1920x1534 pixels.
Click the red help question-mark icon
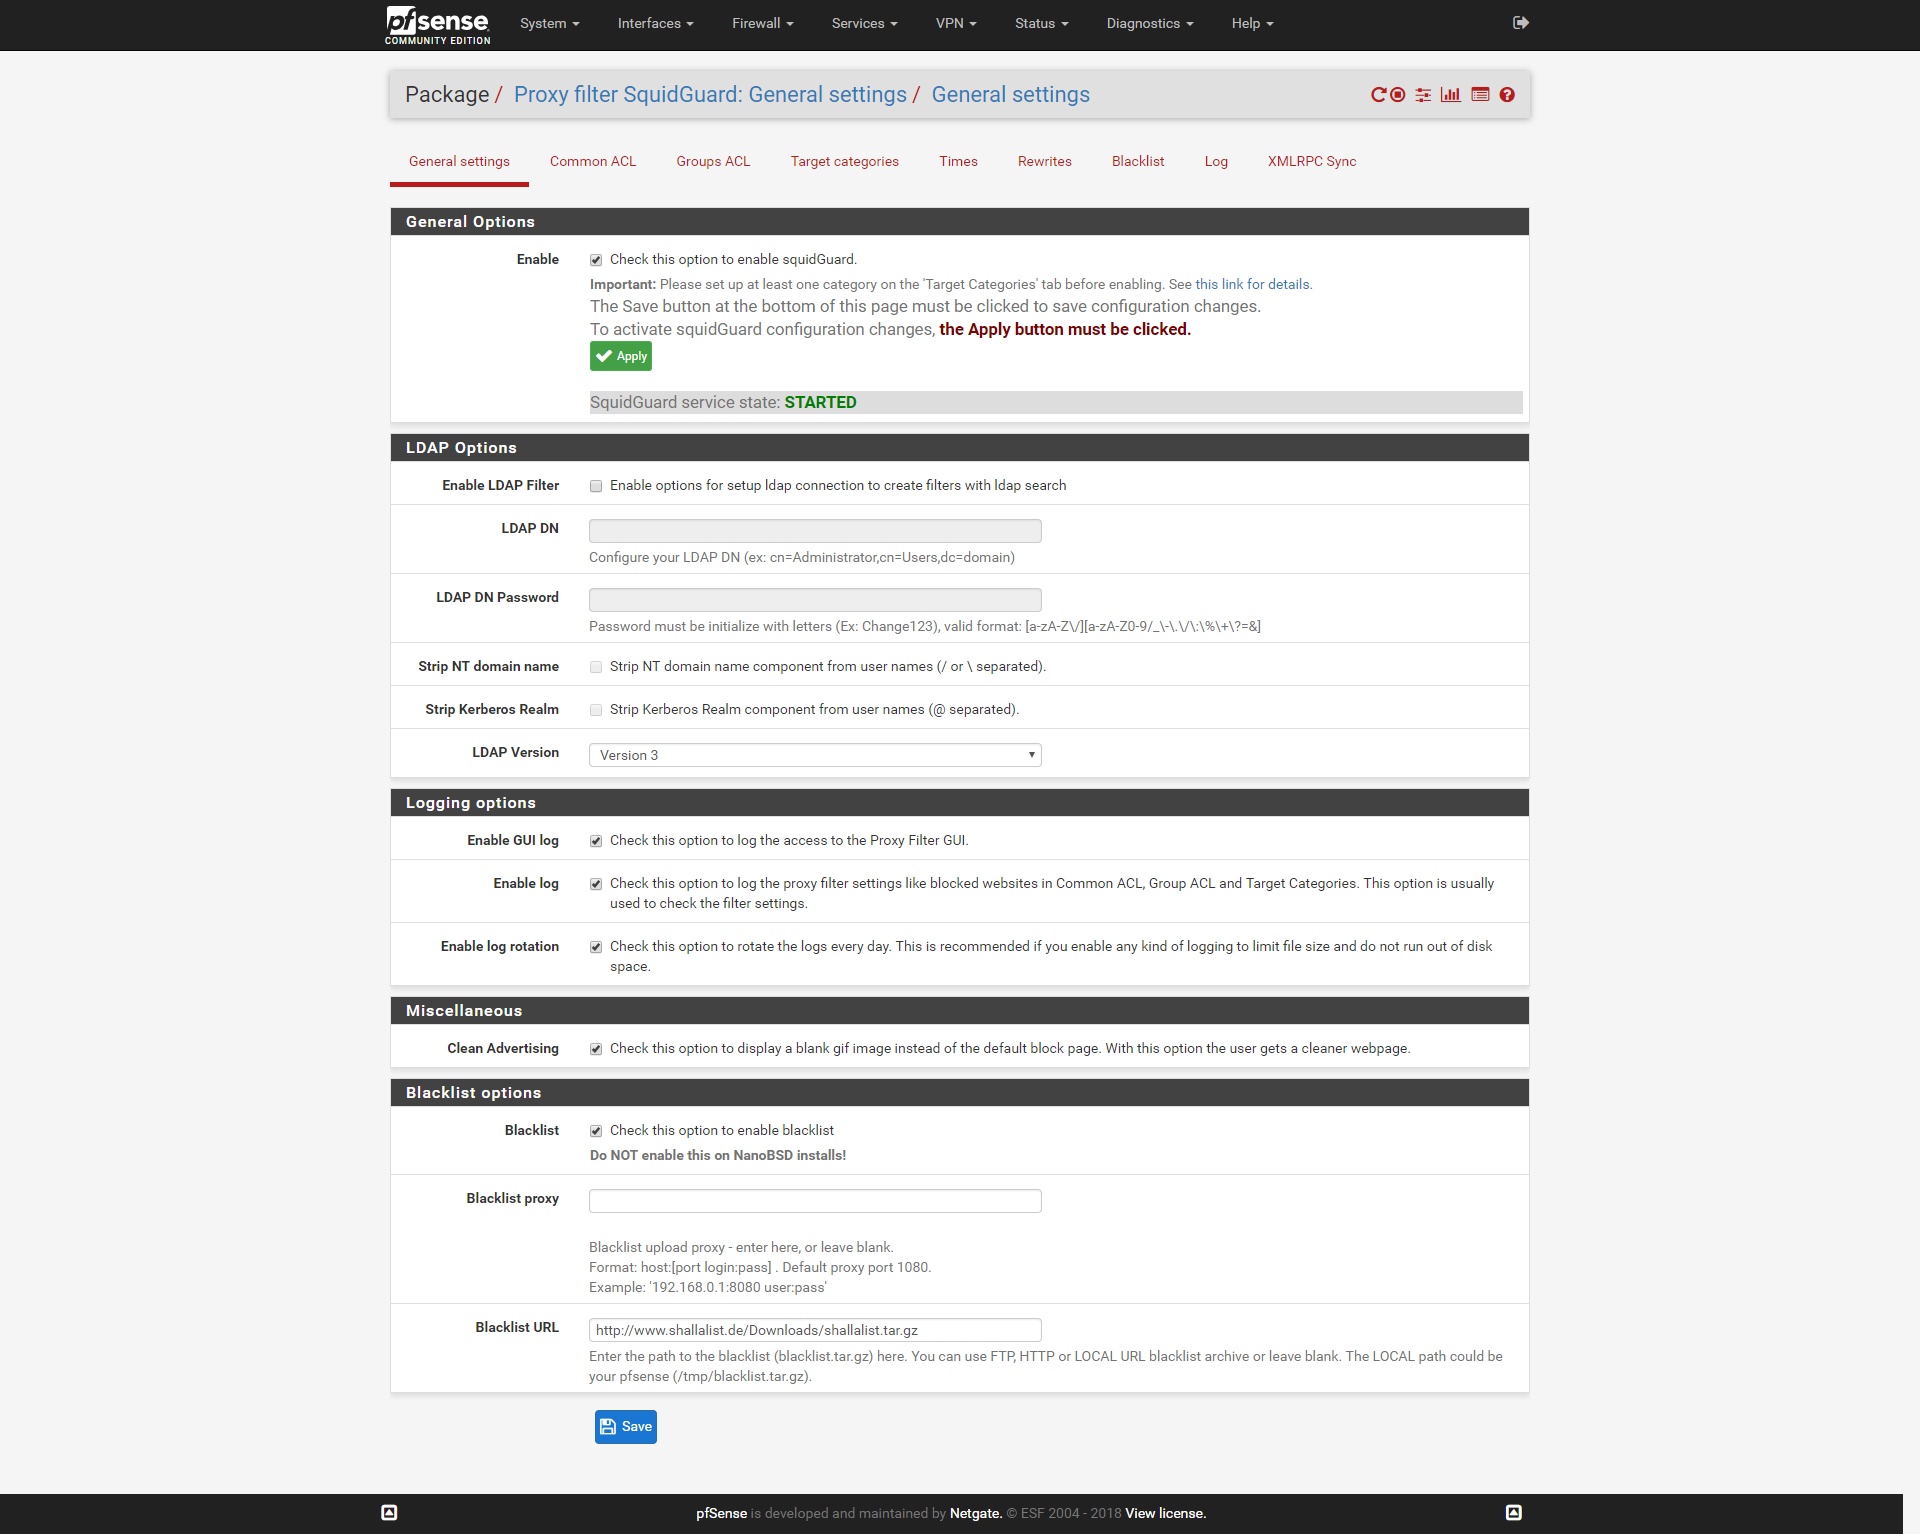pos(1507,95)
